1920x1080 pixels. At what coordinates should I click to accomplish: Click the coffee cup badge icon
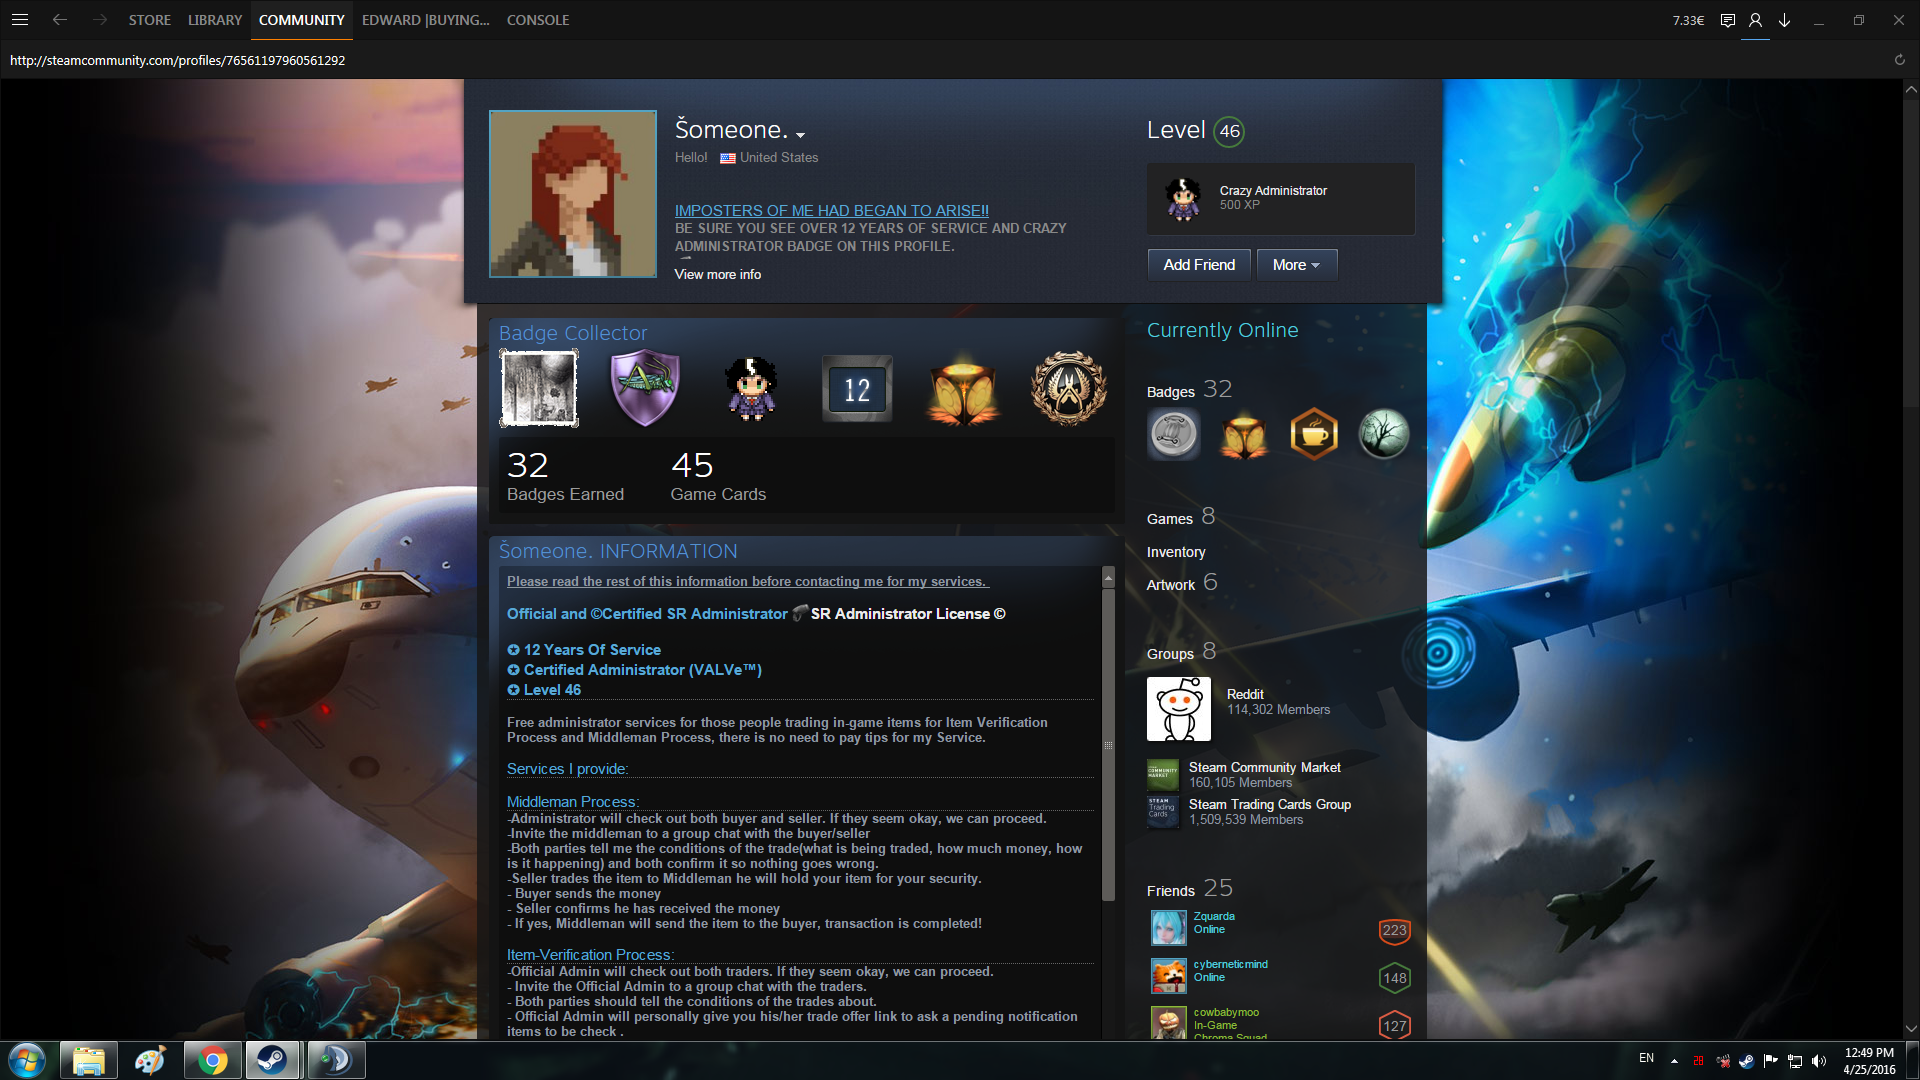click(1314, 434)
